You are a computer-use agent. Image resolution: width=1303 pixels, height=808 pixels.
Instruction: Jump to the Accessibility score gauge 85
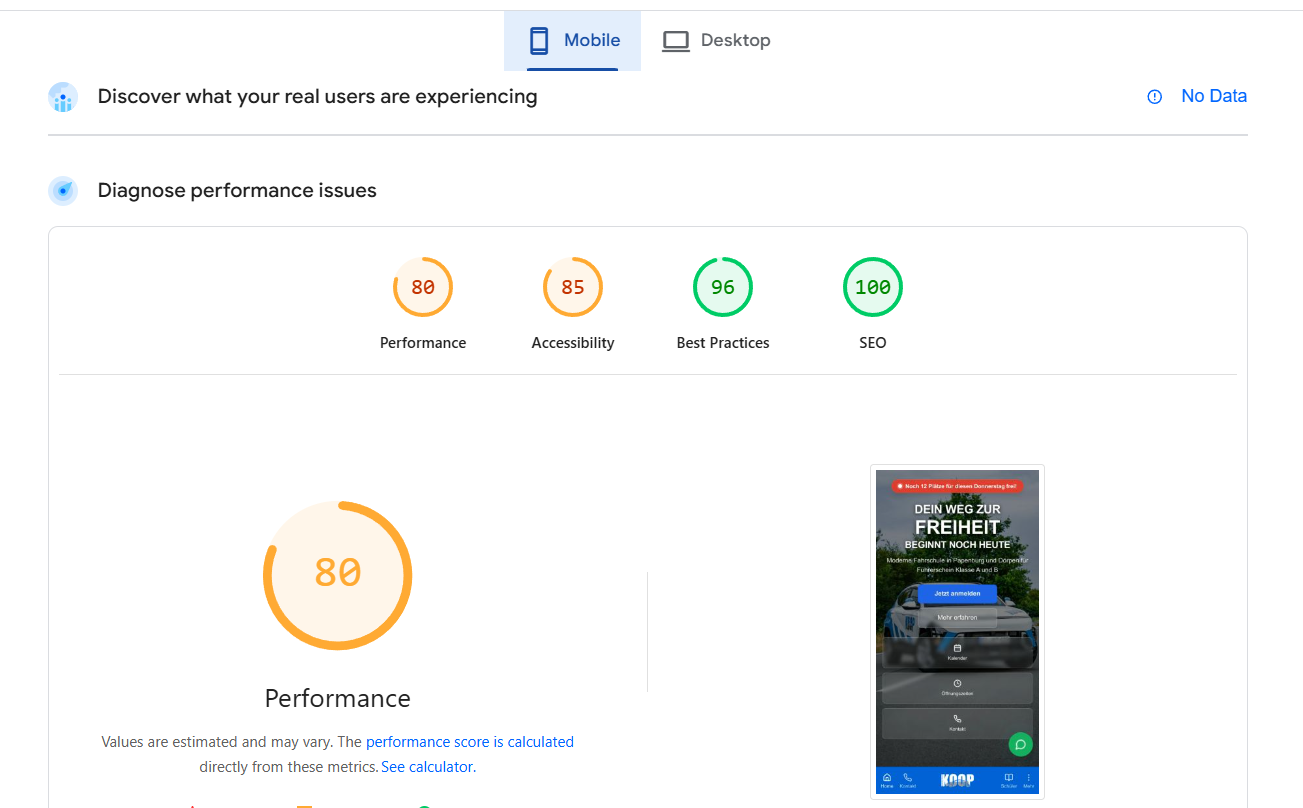573,288
